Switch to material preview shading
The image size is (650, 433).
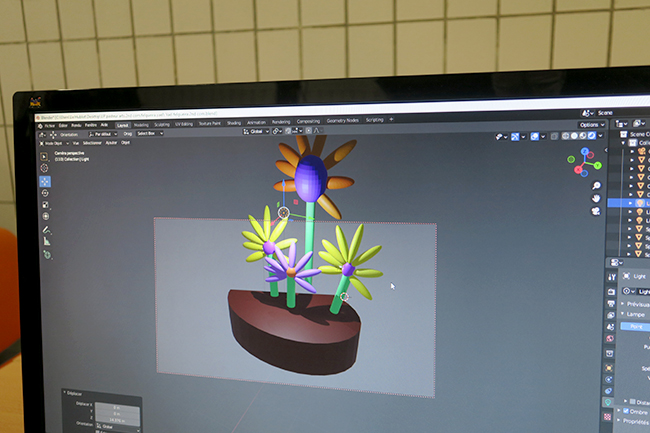583,136
